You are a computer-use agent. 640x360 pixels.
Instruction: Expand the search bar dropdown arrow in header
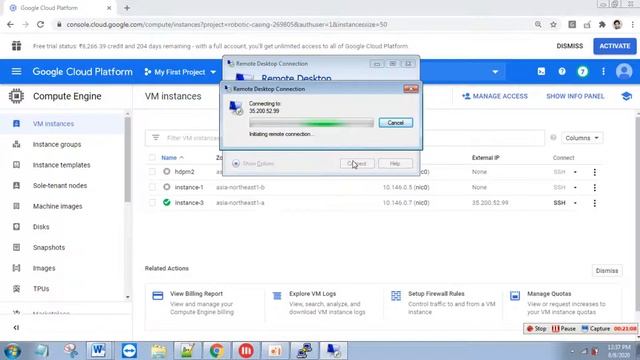pos(495,72)
